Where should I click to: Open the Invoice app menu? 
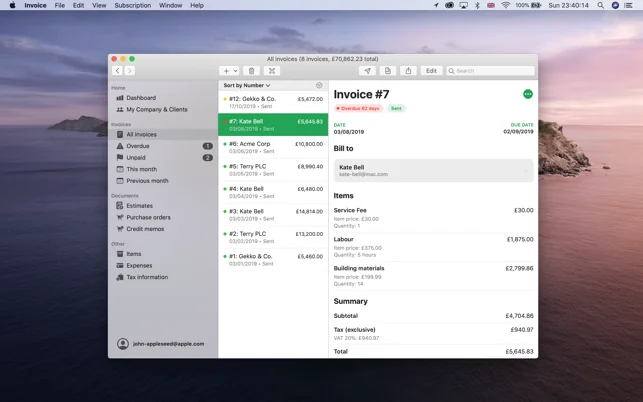(x=35, y=5)
